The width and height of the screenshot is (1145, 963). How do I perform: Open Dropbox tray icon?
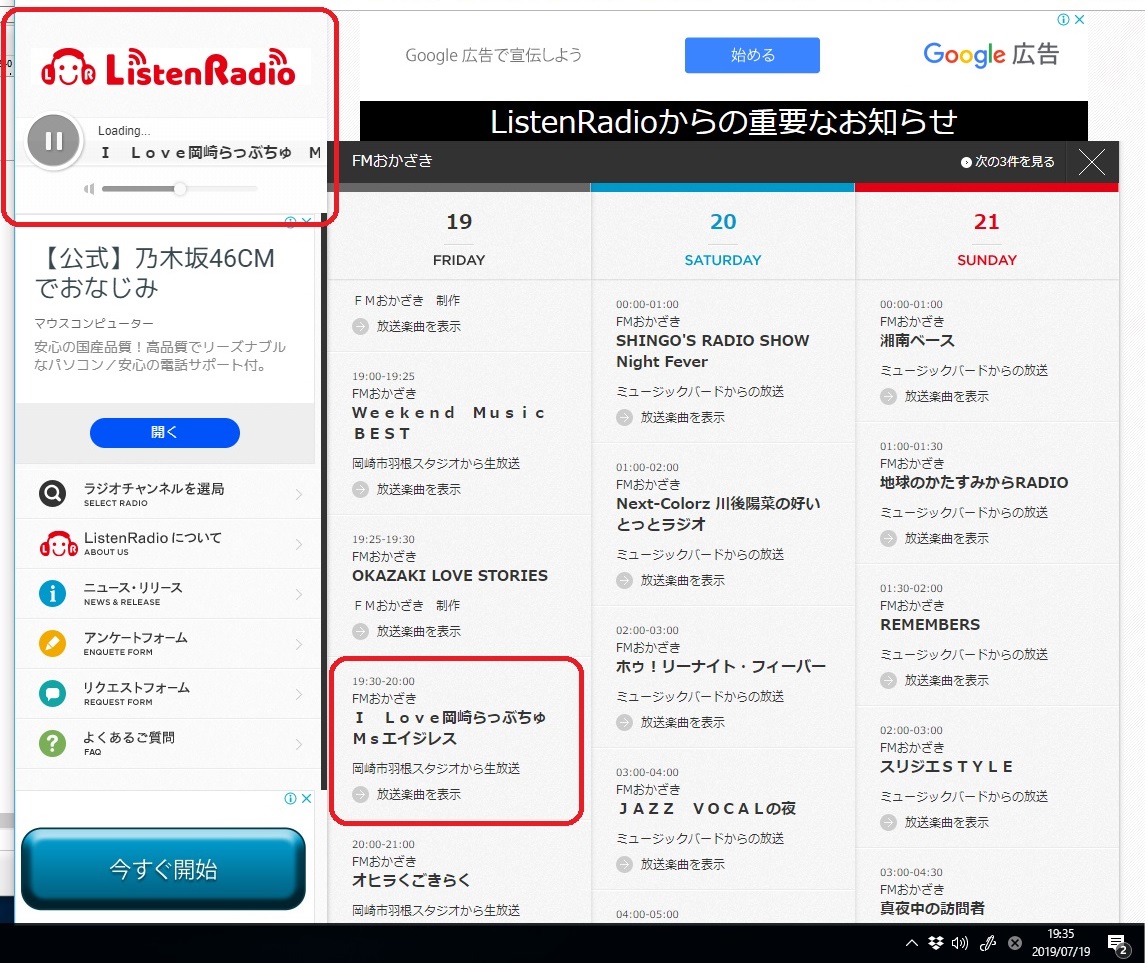[x=935, y=943]
